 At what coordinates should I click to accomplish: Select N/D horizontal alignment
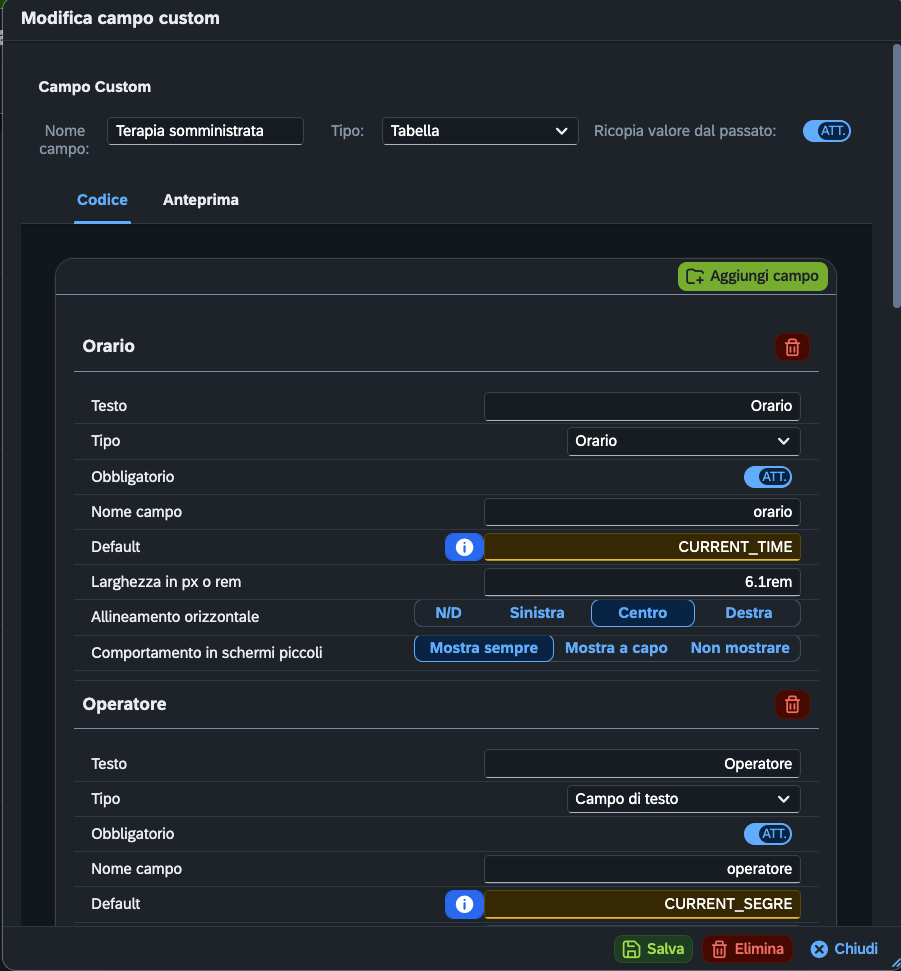[448, 613]
